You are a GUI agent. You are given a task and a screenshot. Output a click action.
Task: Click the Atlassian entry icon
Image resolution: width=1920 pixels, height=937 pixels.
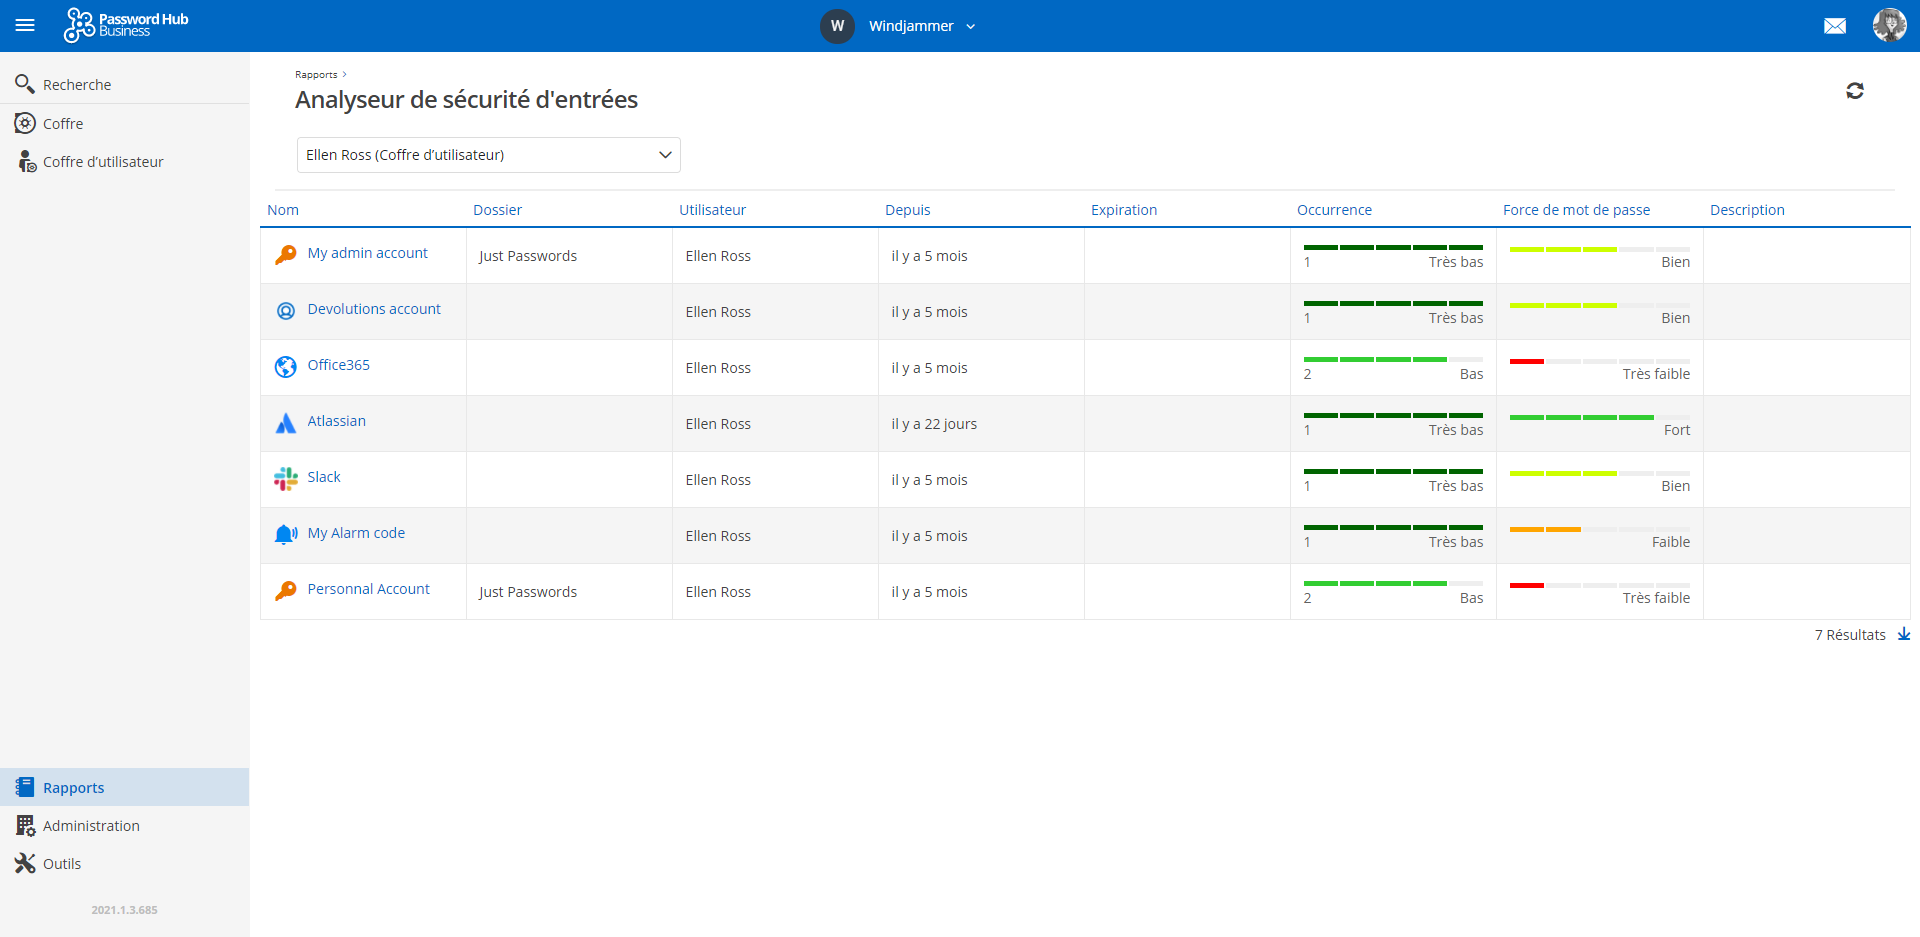[x=285, y=423]
